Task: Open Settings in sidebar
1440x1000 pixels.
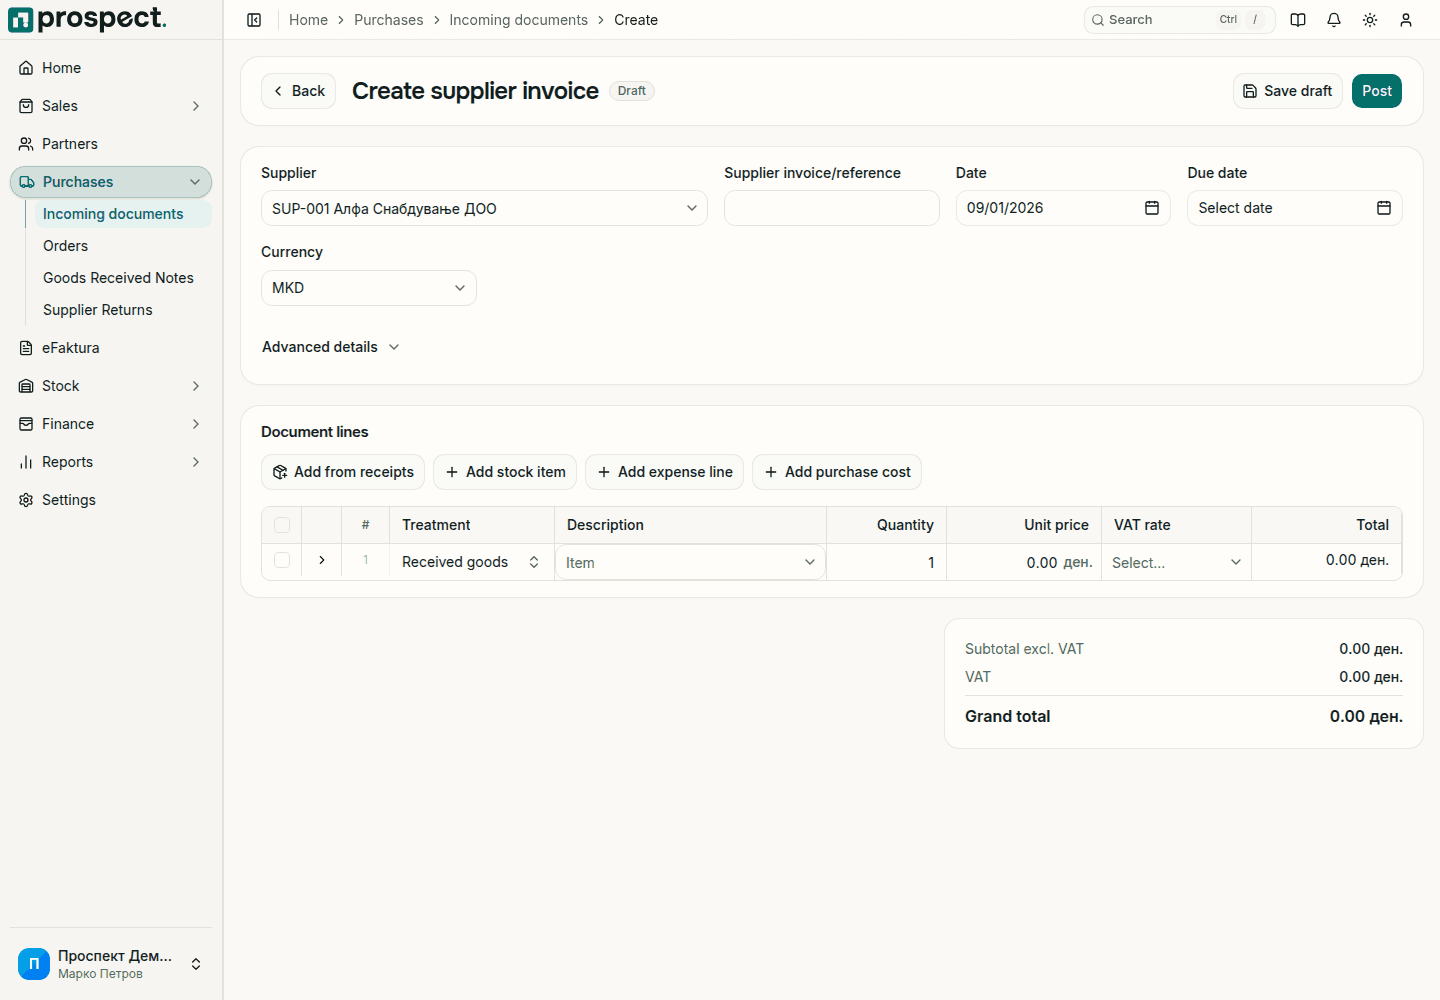Action: [x=111, y=500]
